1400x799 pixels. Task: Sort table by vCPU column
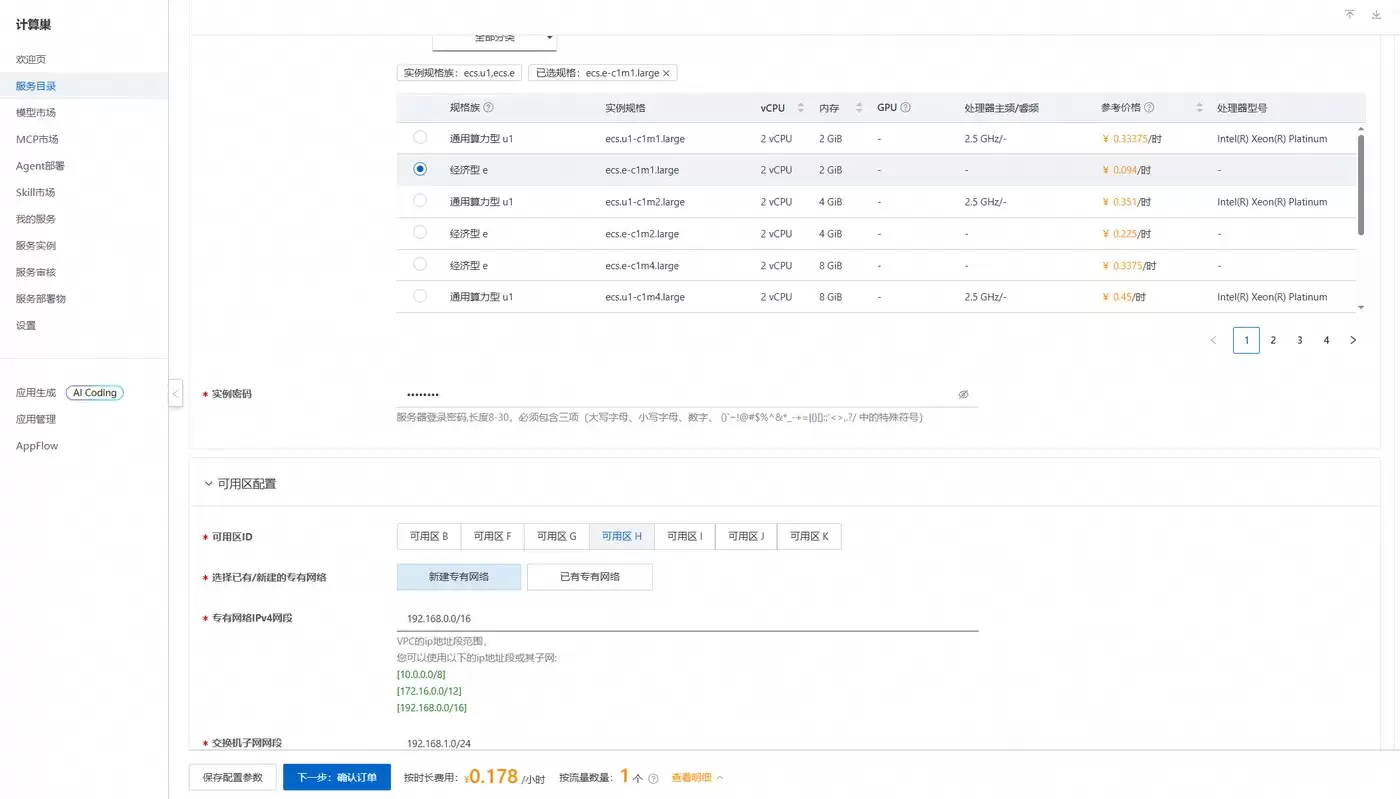pos(800,108)
